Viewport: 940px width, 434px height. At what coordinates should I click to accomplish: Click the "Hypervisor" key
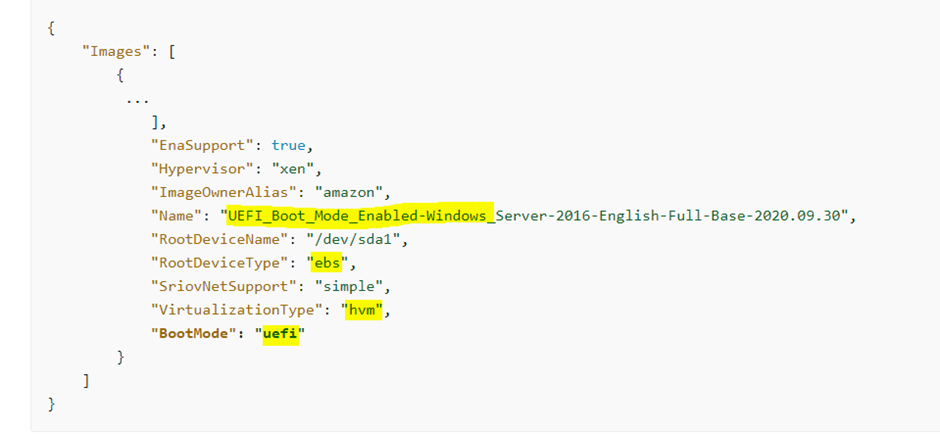point(202,168)
